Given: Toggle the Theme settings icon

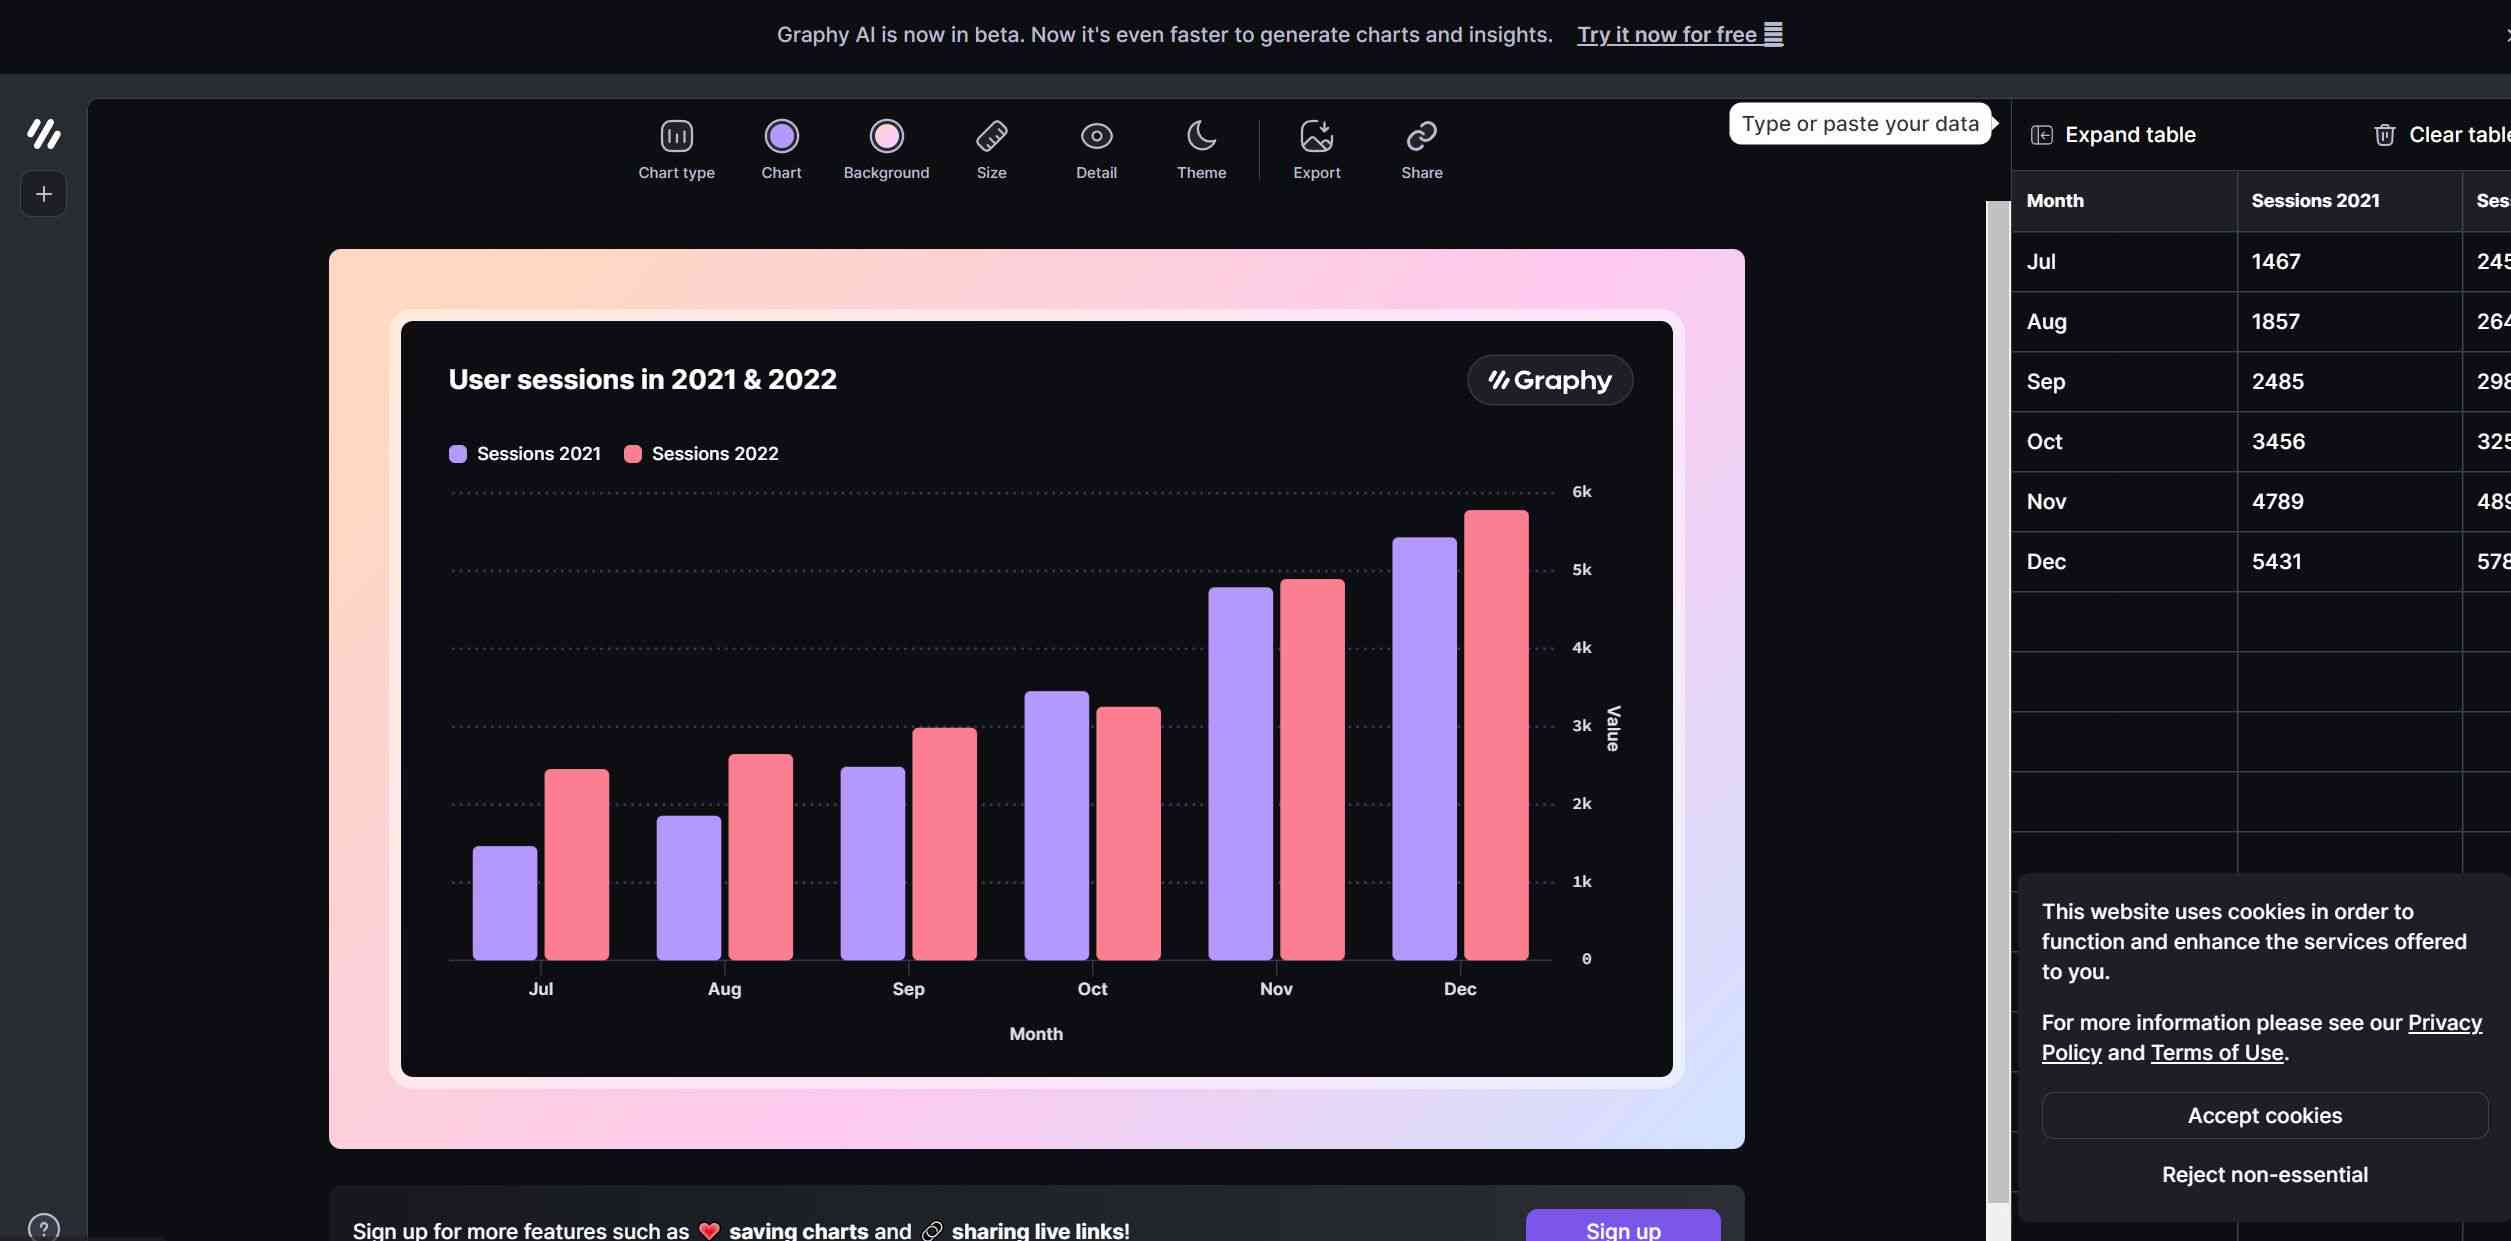Looking at the screenshot, I should click(x=1201, y=133).
